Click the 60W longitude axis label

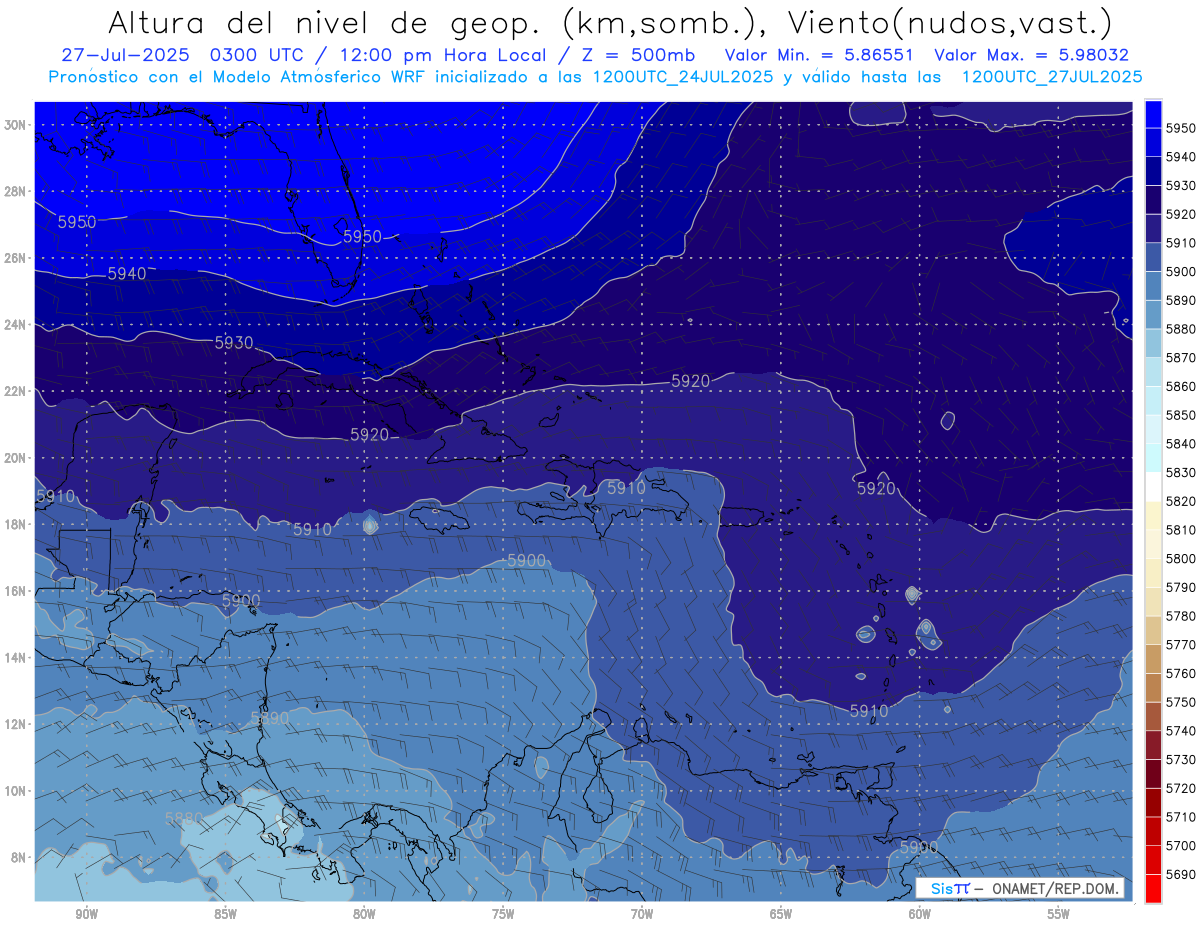coord(919,914)
